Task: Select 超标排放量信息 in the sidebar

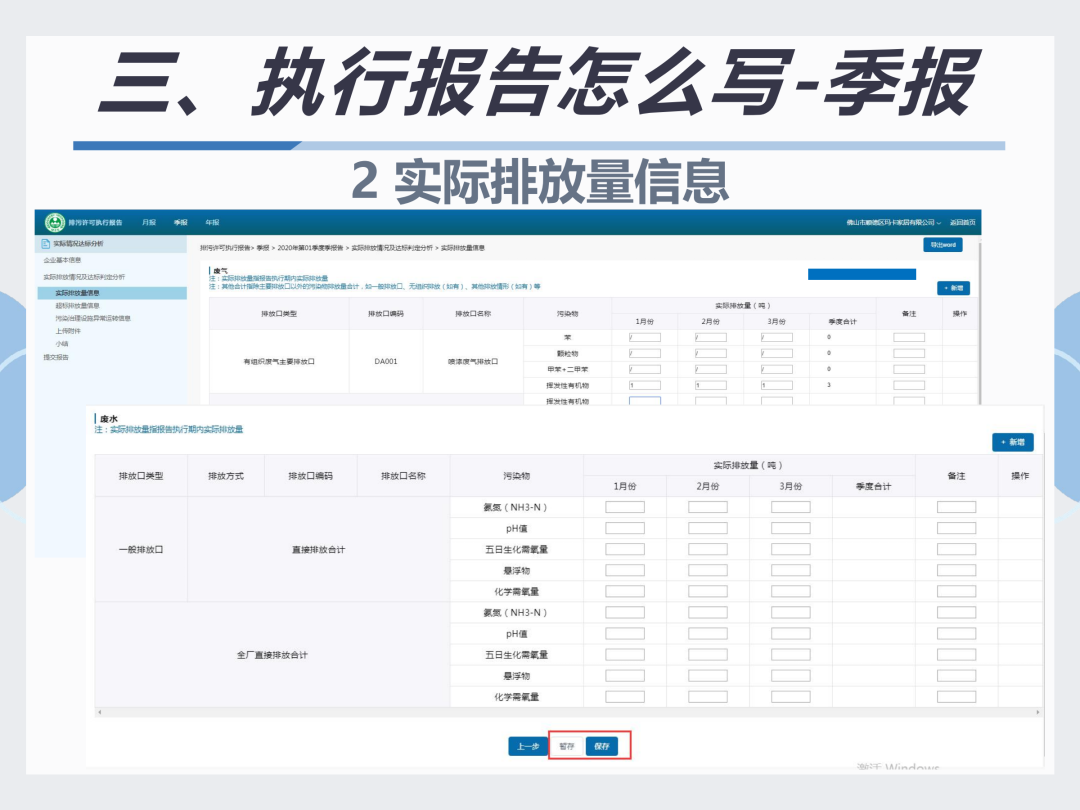Action: (x=77, y=306)
